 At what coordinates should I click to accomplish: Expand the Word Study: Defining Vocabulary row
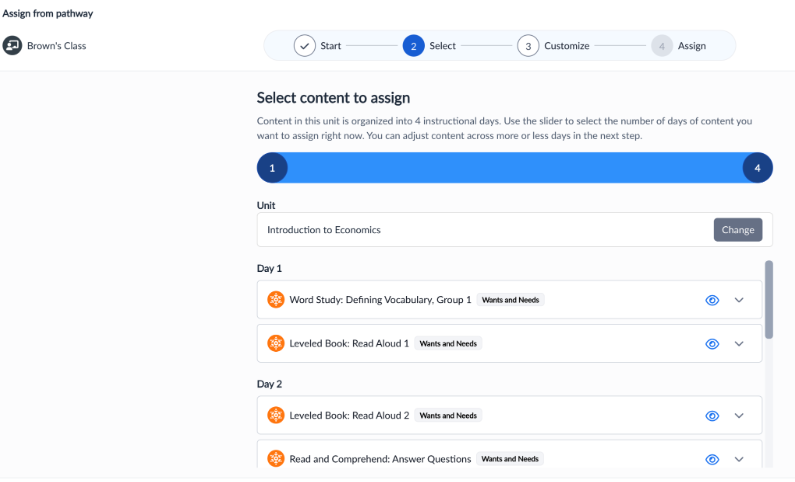pyautogui.click(x=740, y=300)
